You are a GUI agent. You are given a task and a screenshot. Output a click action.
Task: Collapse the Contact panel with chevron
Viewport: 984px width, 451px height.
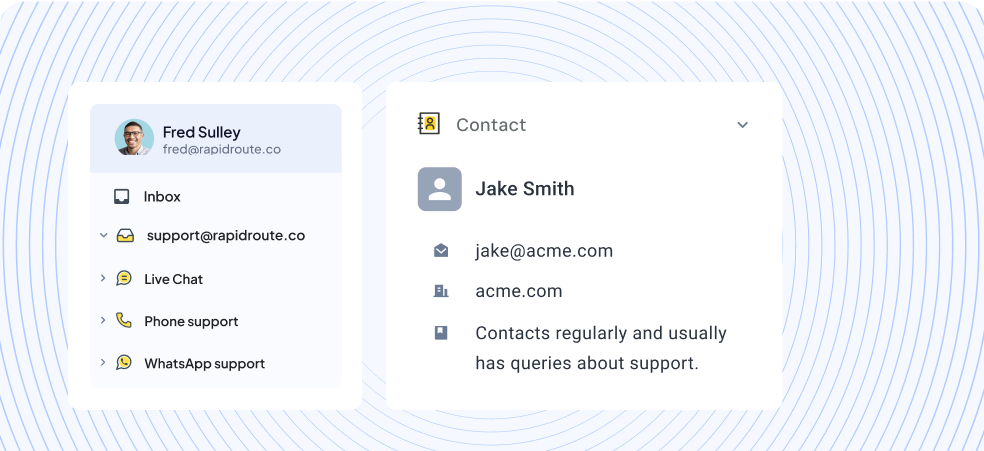pyautogui.click(x=742, y=125)
